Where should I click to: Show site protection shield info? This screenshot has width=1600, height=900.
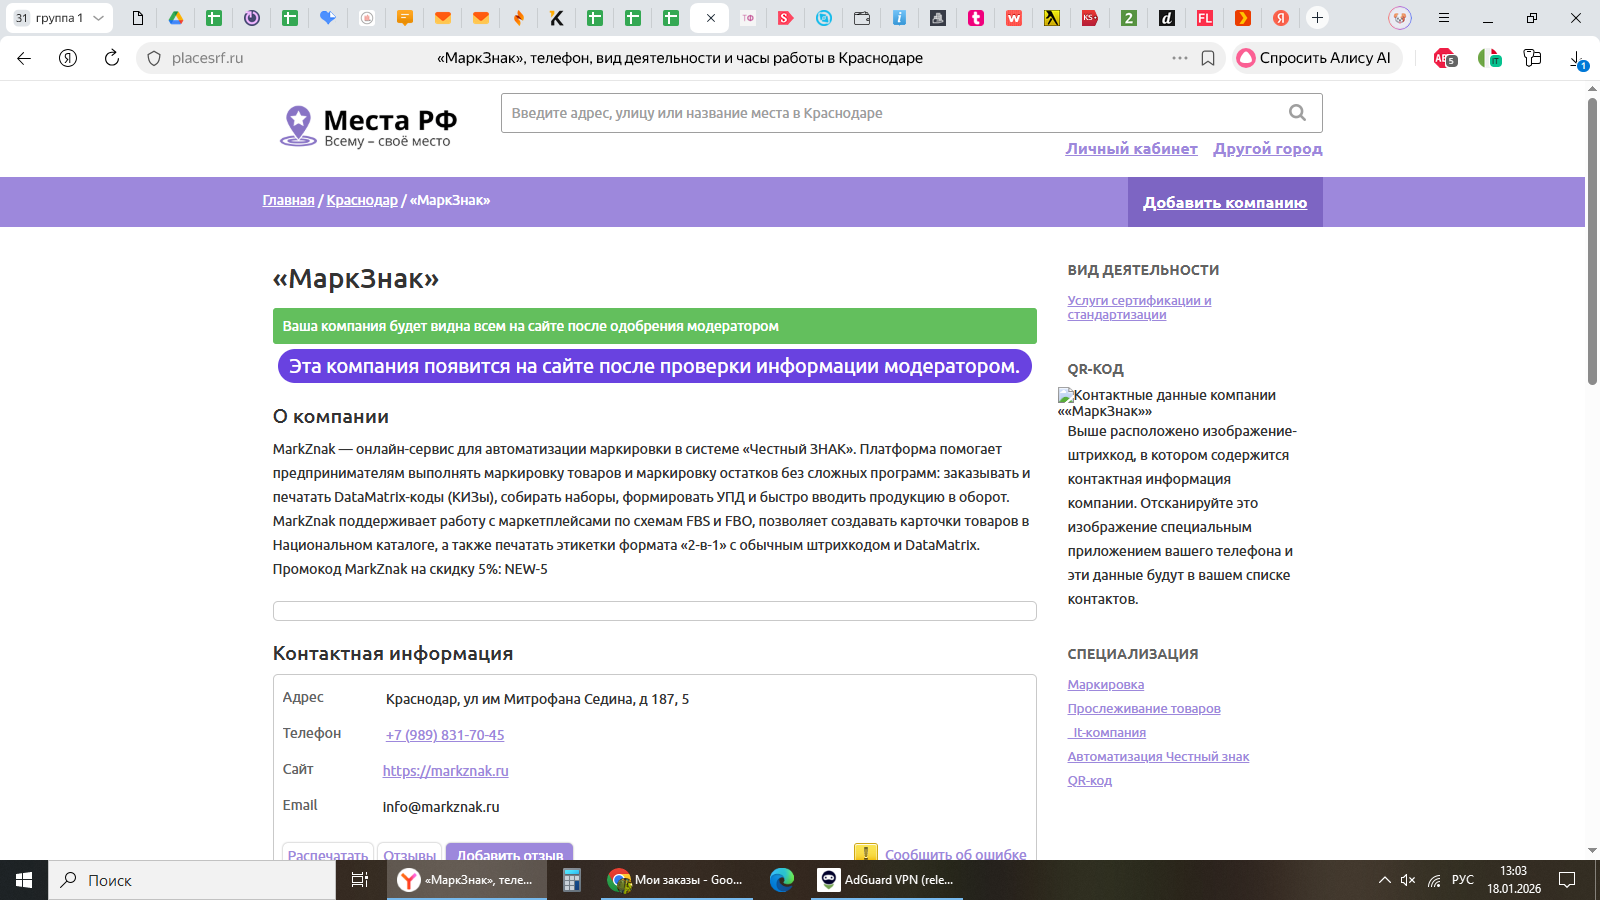[x=154, y=58]
